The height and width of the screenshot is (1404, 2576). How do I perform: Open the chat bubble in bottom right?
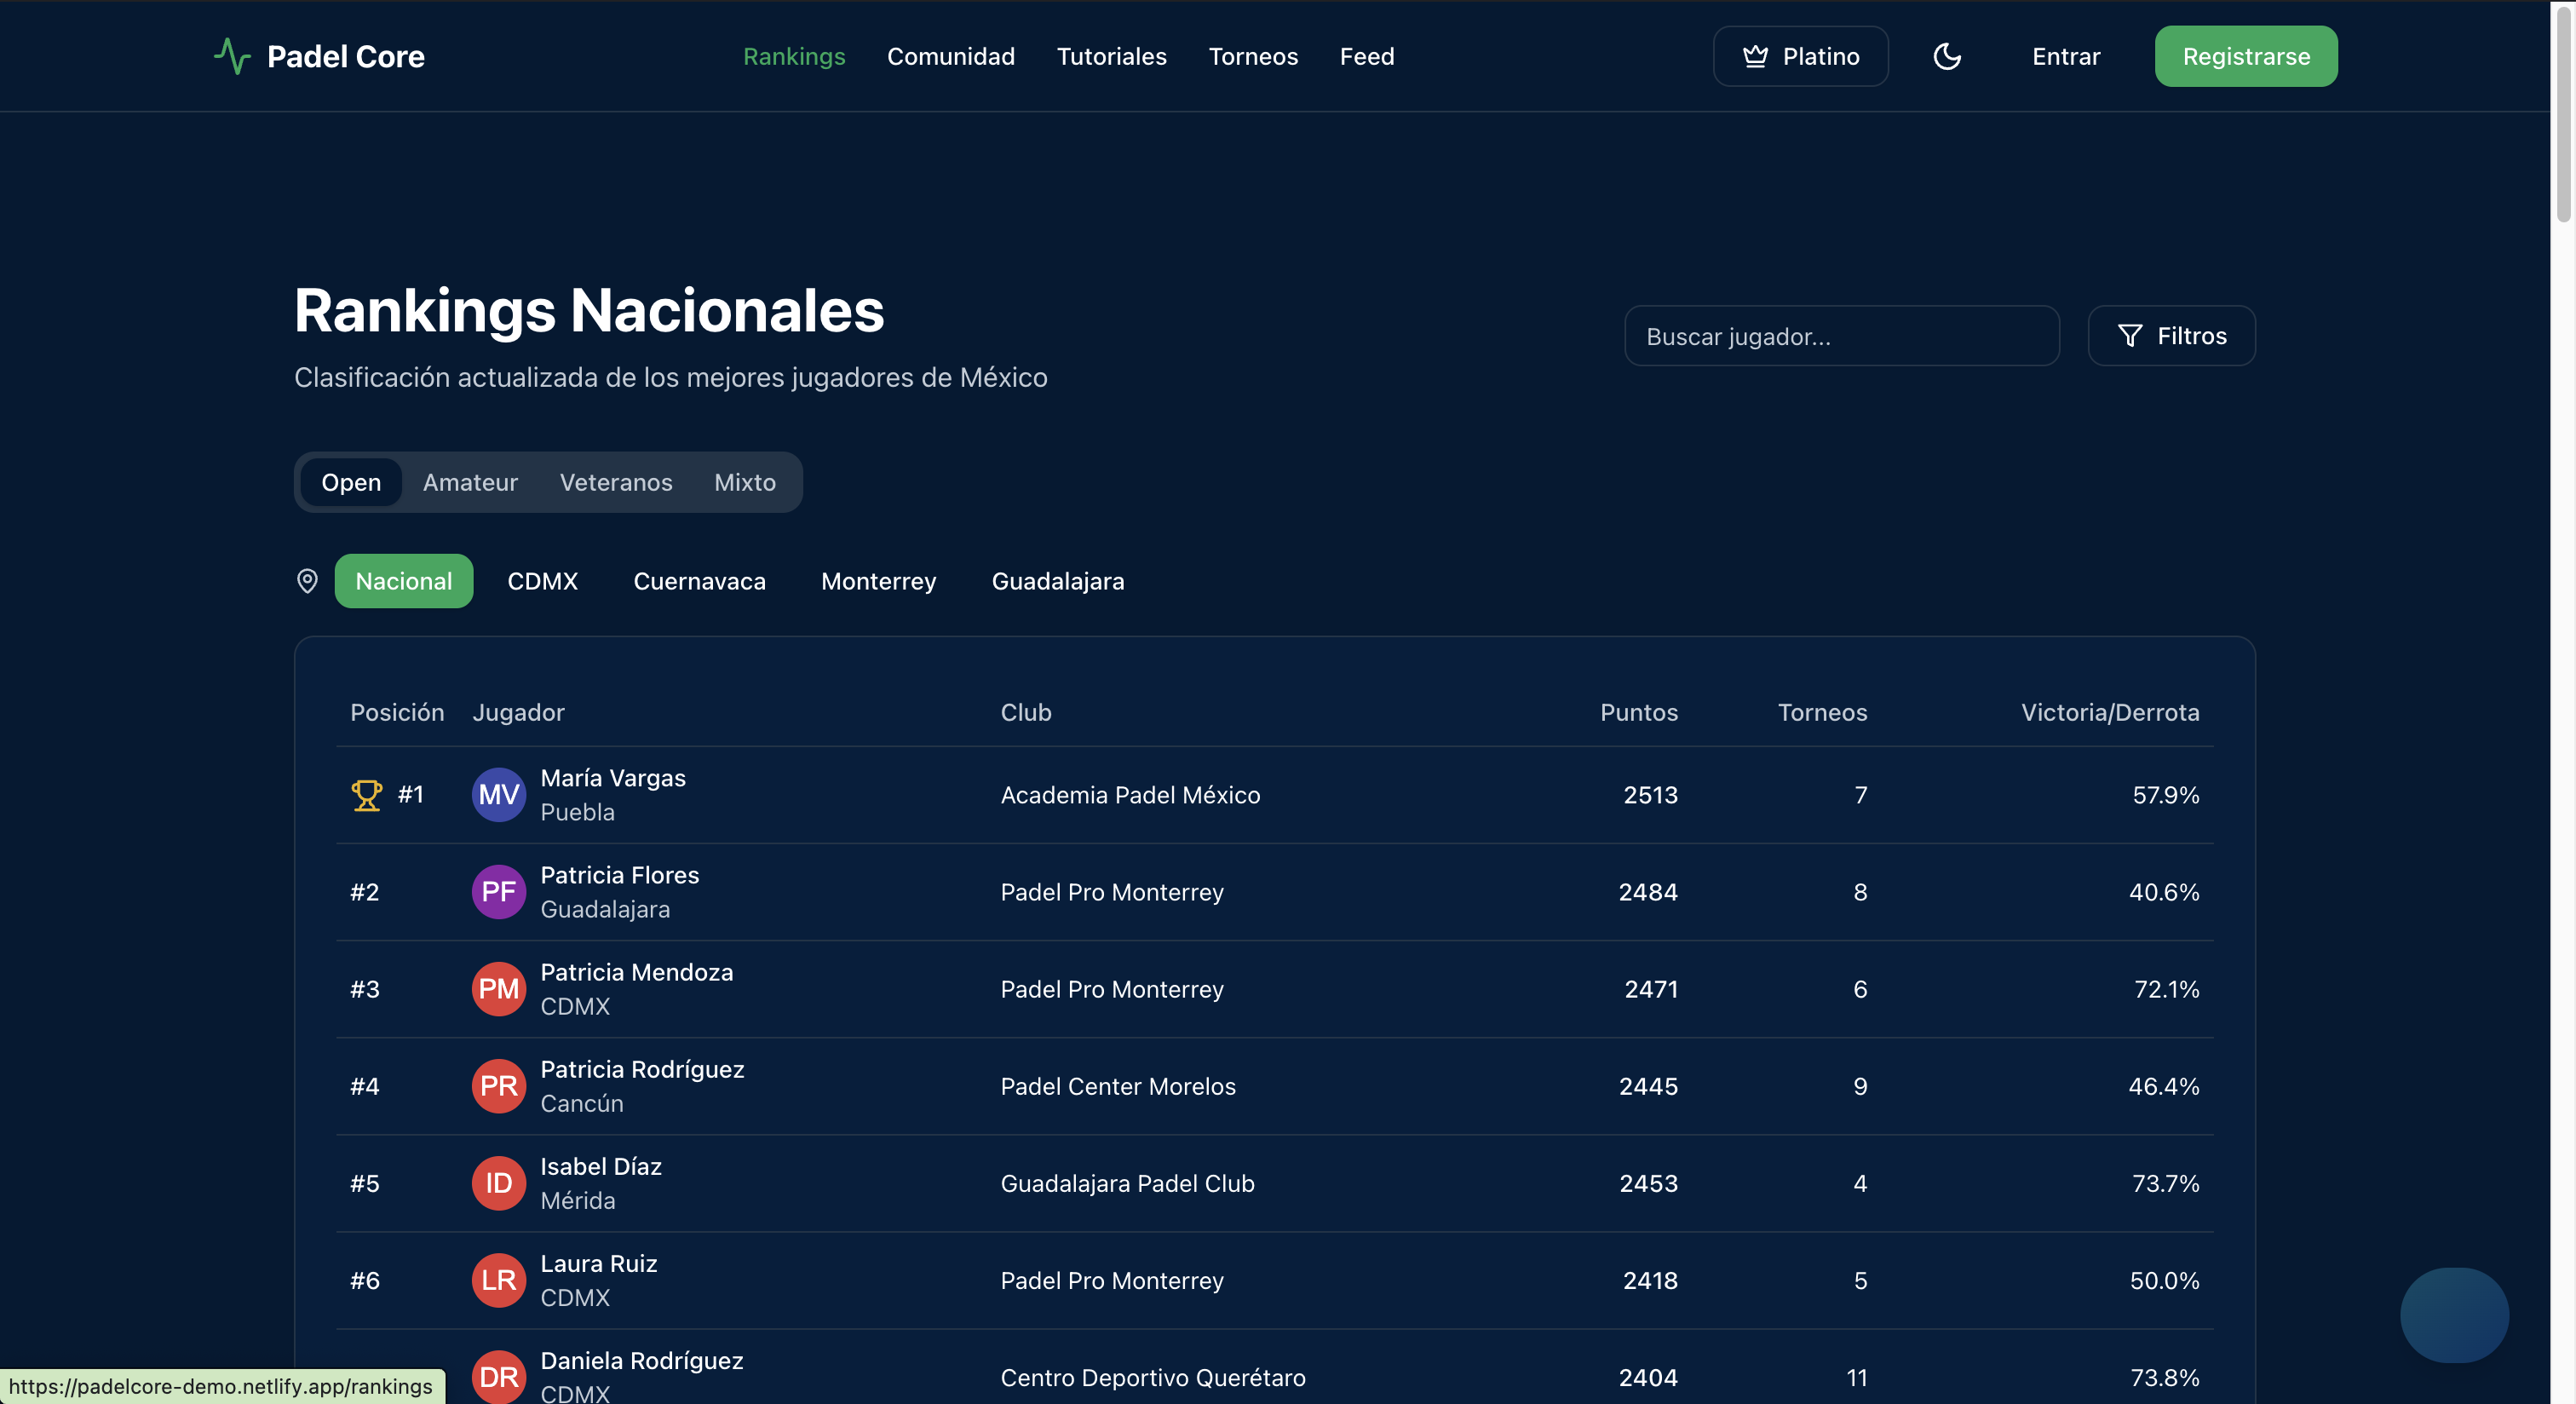(x=2453, y=1316)
